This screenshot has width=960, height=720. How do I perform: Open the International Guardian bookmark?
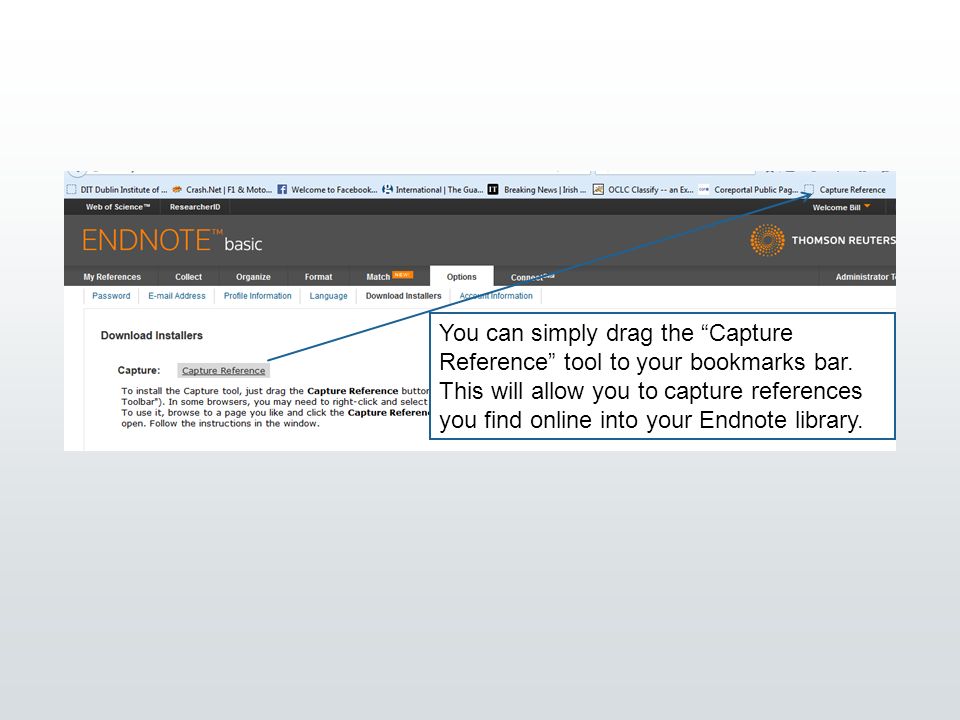[x=433, y=190]
